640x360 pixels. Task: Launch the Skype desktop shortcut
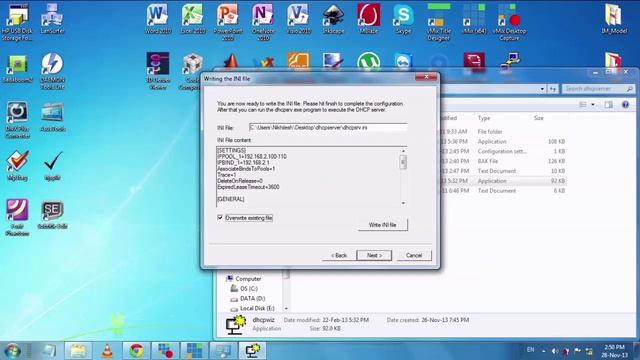(403, 19)
